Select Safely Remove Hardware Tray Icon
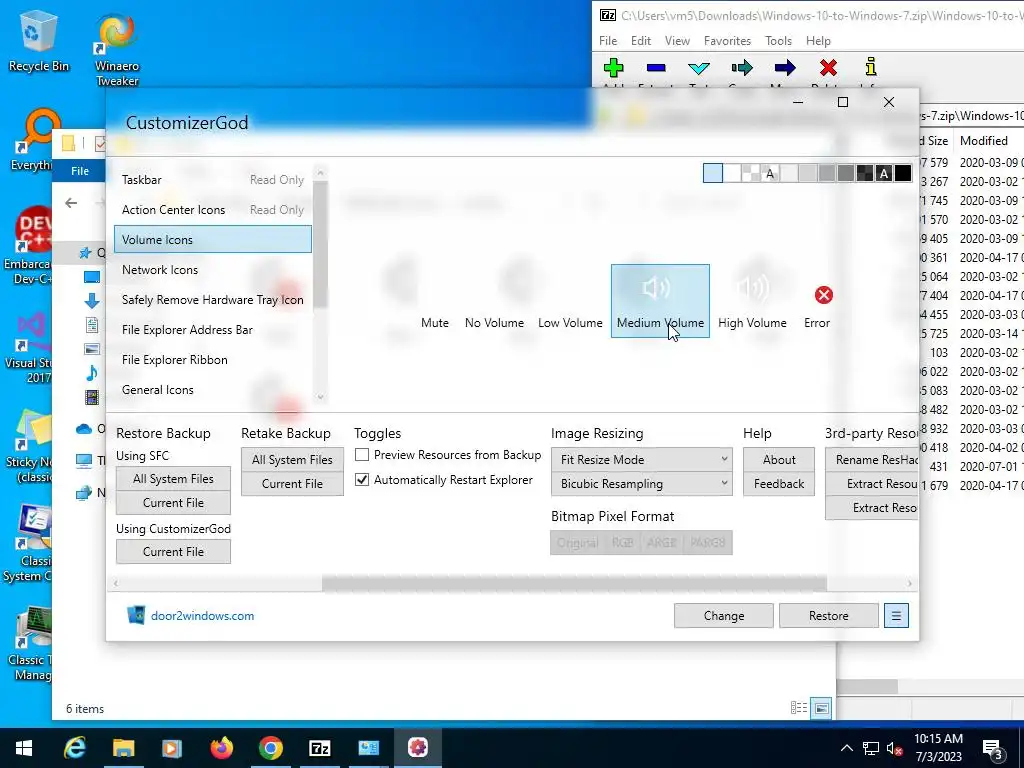 (213, 300)
